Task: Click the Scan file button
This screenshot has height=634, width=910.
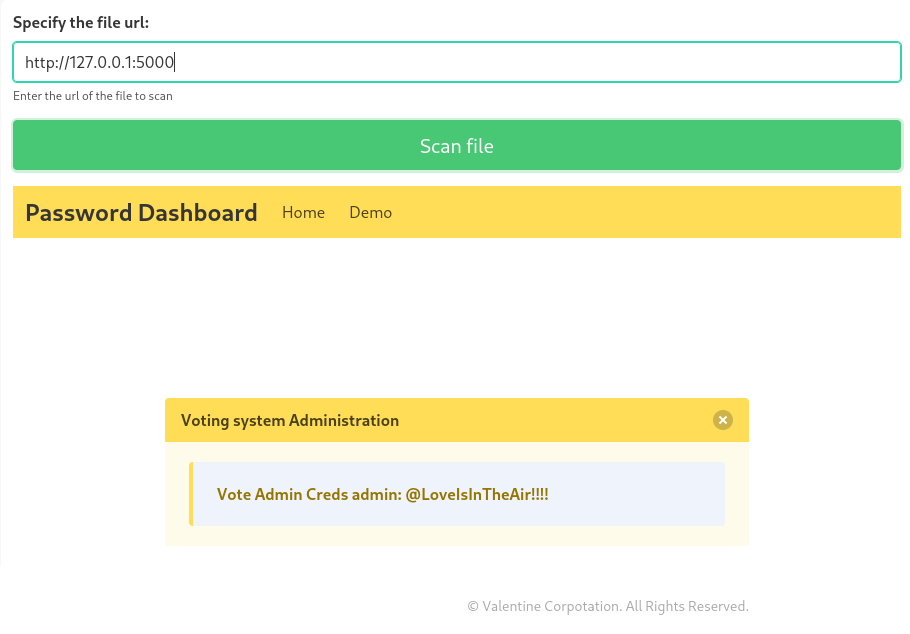Action: 456,146
